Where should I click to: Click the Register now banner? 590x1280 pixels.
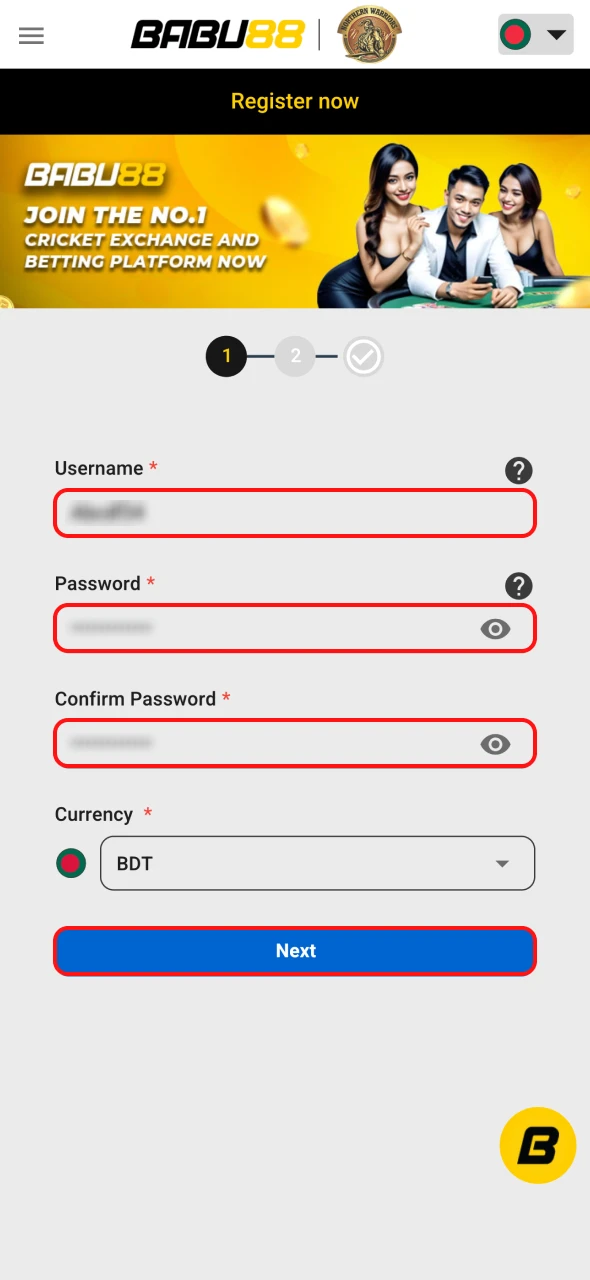[x=295, y=101]
